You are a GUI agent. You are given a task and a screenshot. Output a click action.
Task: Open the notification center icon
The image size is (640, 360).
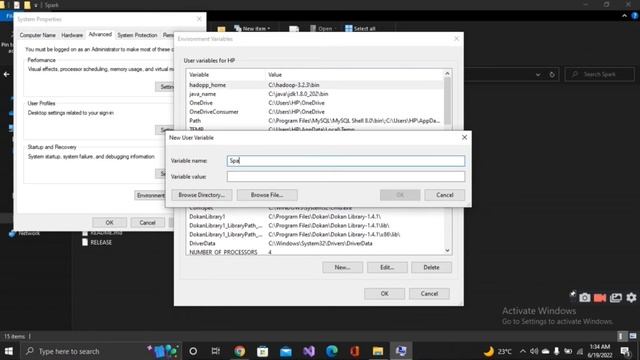coord(625,351)
